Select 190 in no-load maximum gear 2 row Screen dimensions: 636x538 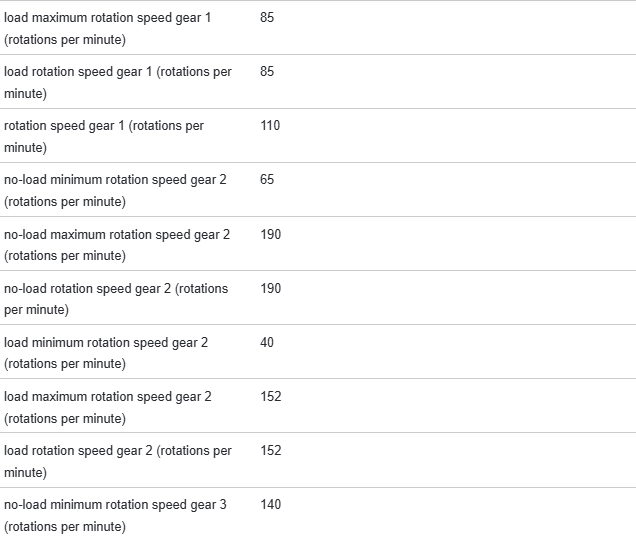point(270,234)
